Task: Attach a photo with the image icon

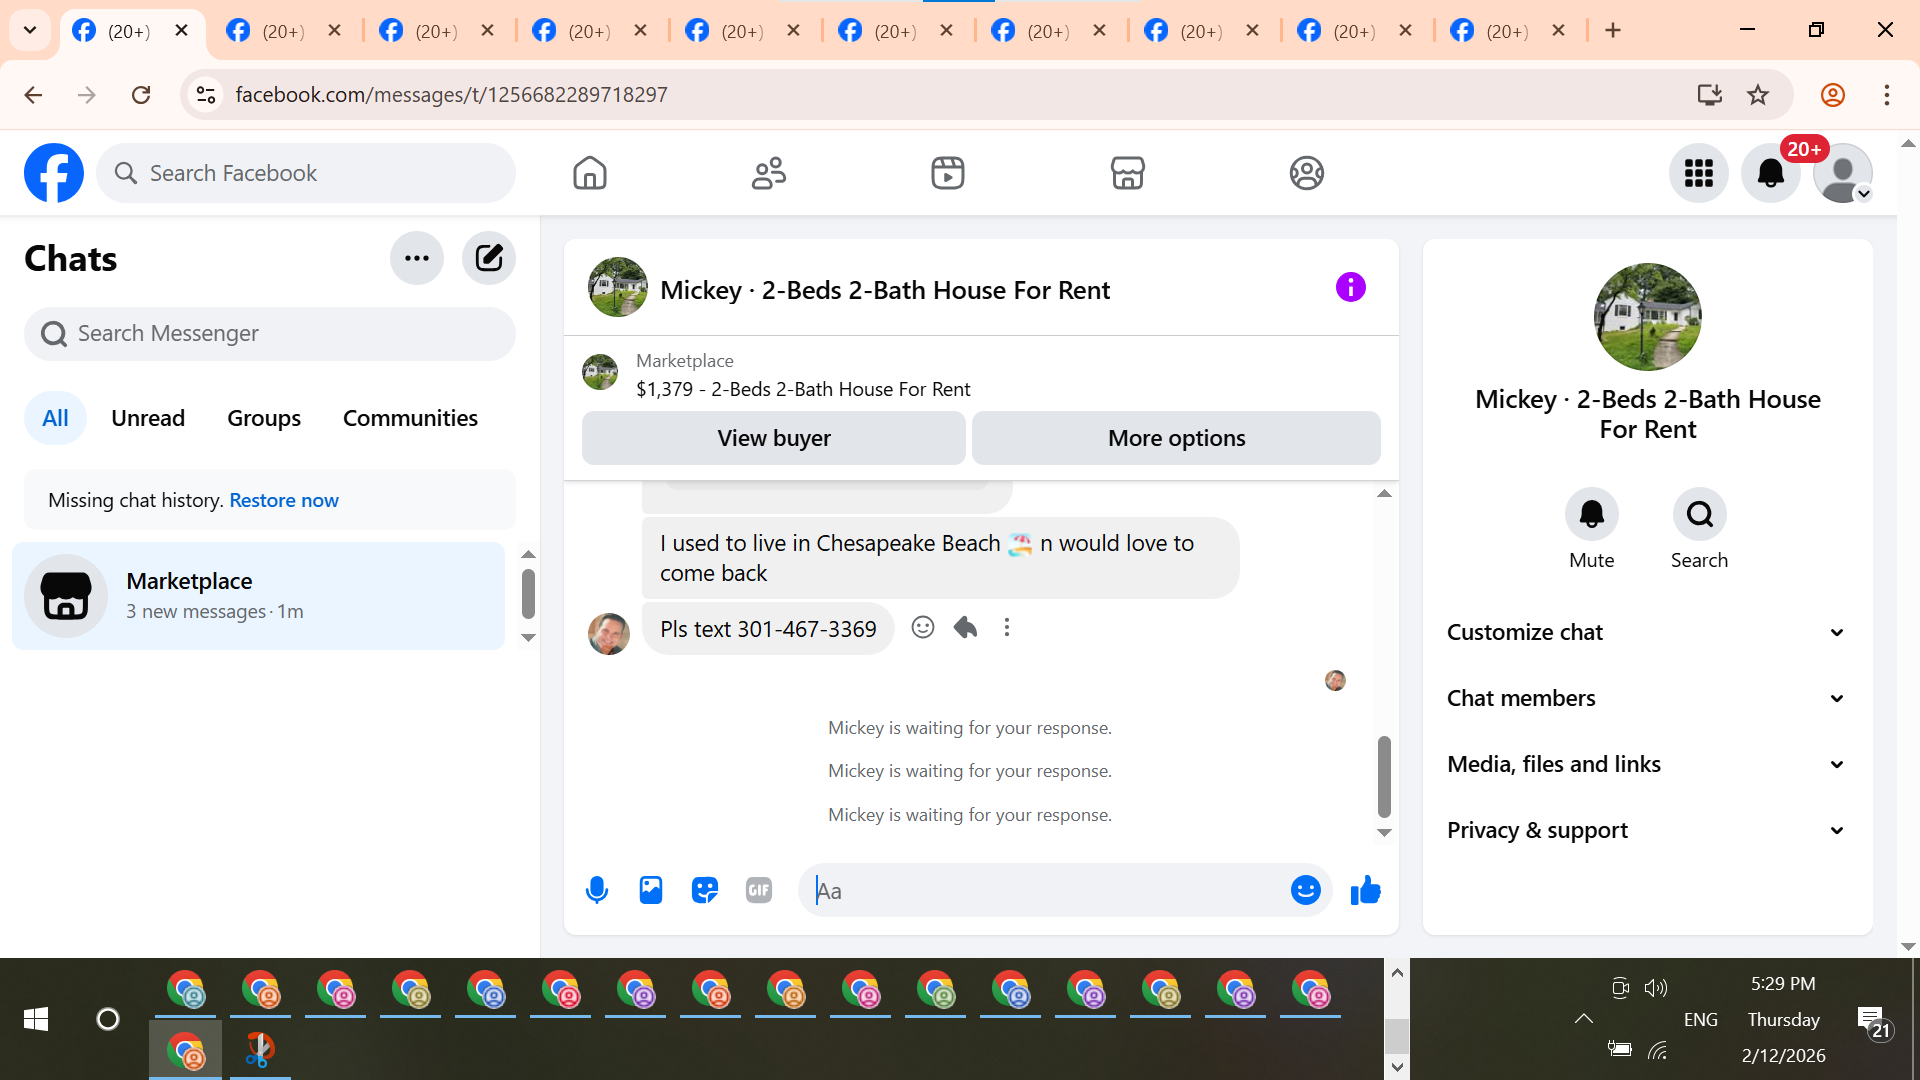Action: coord(651,890)
